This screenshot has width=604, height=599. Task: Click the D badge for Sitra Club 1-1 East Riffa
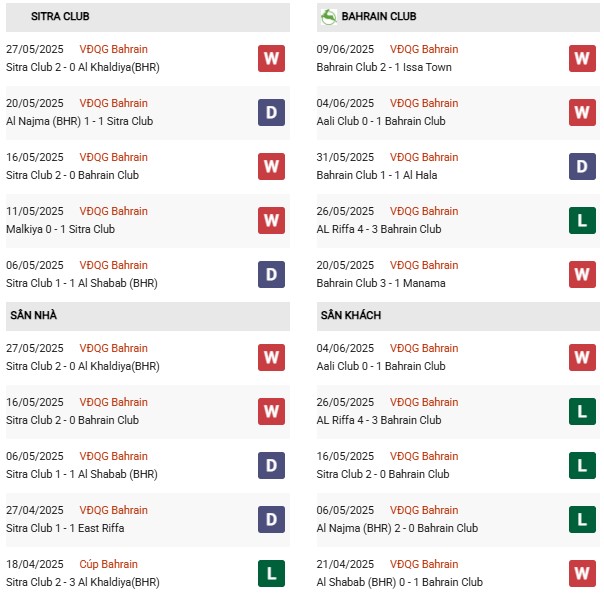click(271, 519)
